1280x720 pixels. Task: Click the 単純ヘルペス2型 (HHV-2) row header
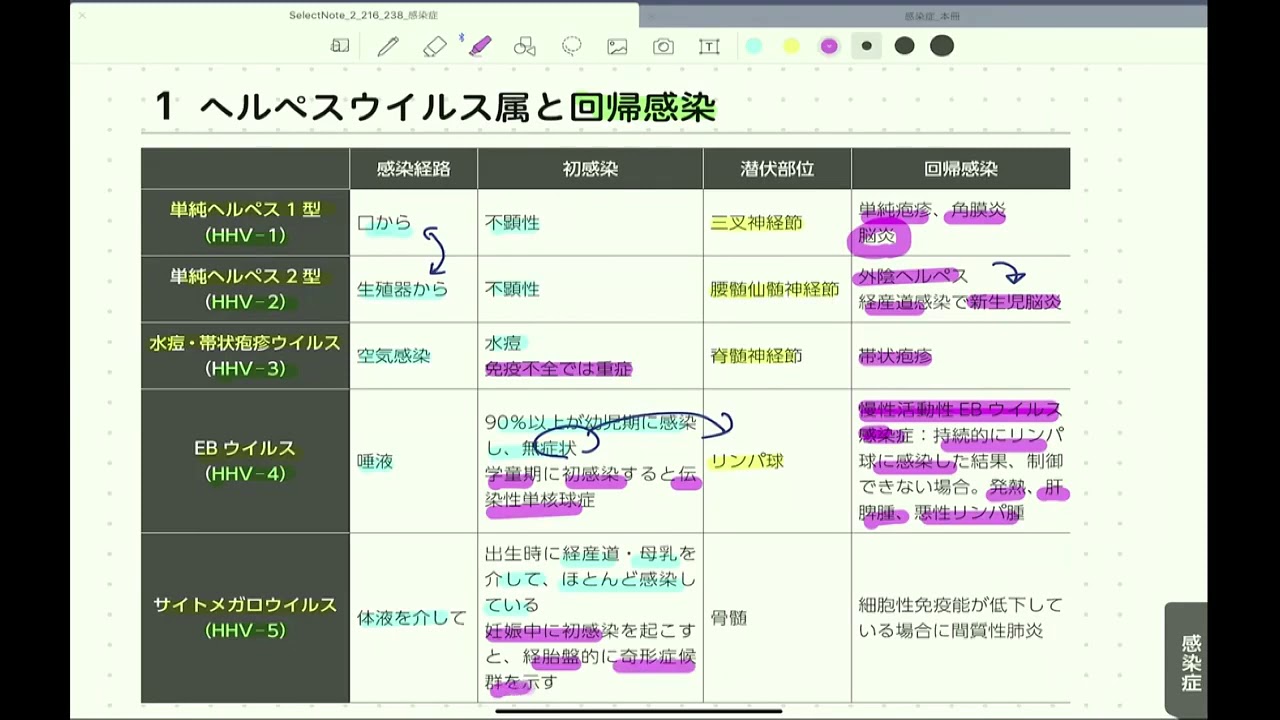(x=245, y=288)
